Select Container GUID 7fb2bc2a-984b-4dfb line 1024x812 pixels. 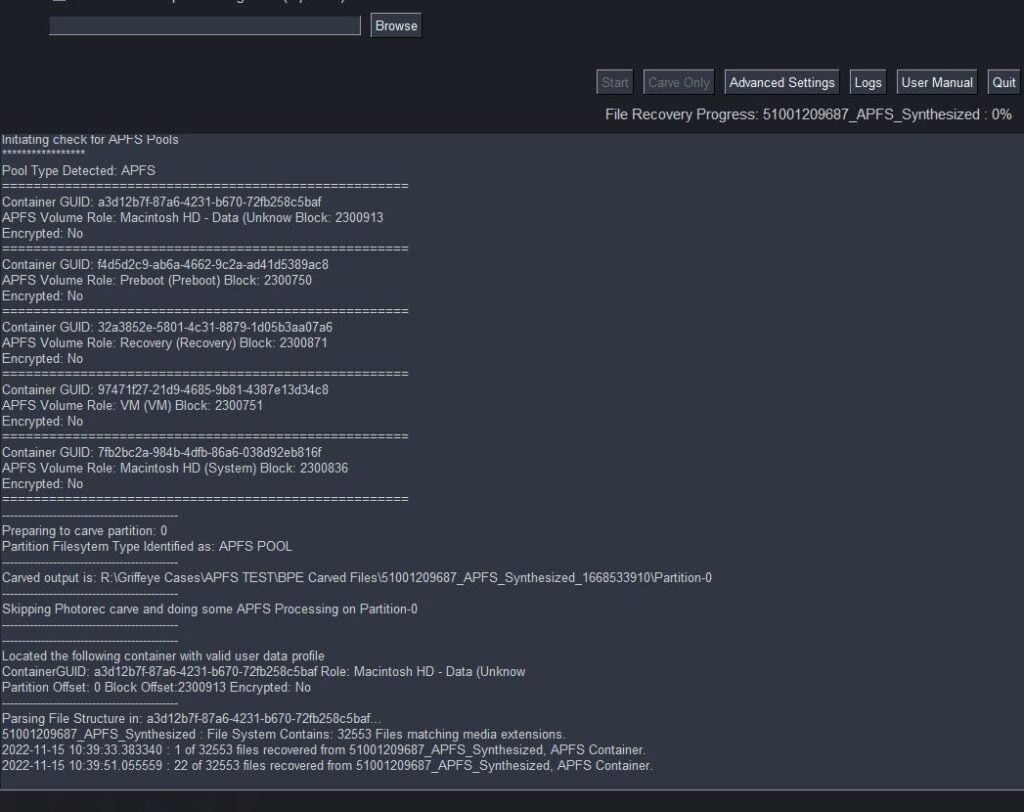[162, 453]
